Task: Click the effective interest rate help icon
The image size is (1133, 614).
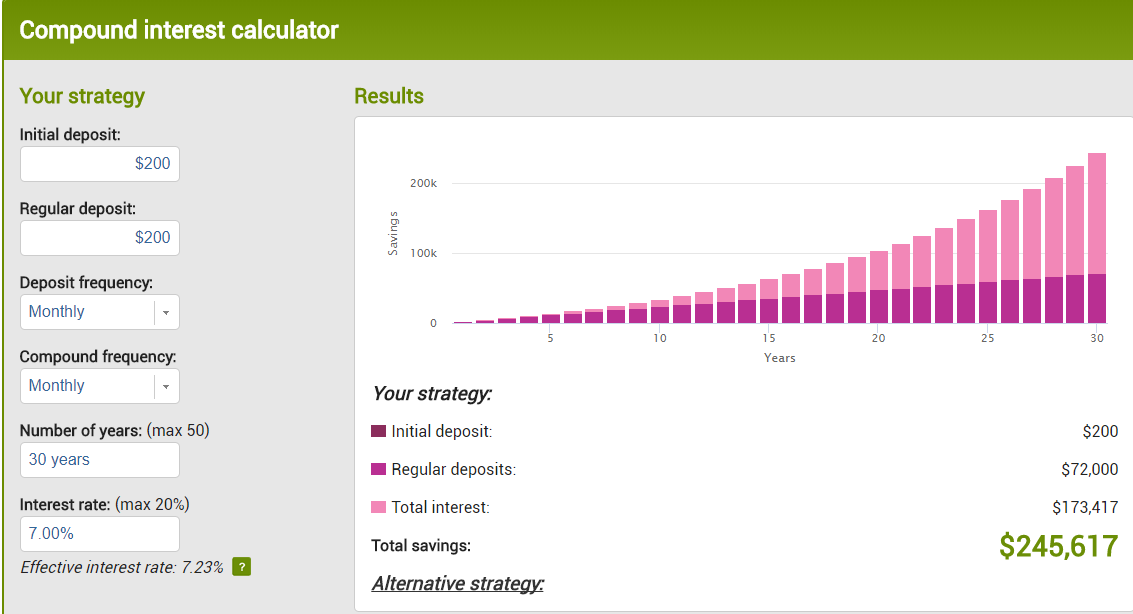Action: tap(241, 567)
